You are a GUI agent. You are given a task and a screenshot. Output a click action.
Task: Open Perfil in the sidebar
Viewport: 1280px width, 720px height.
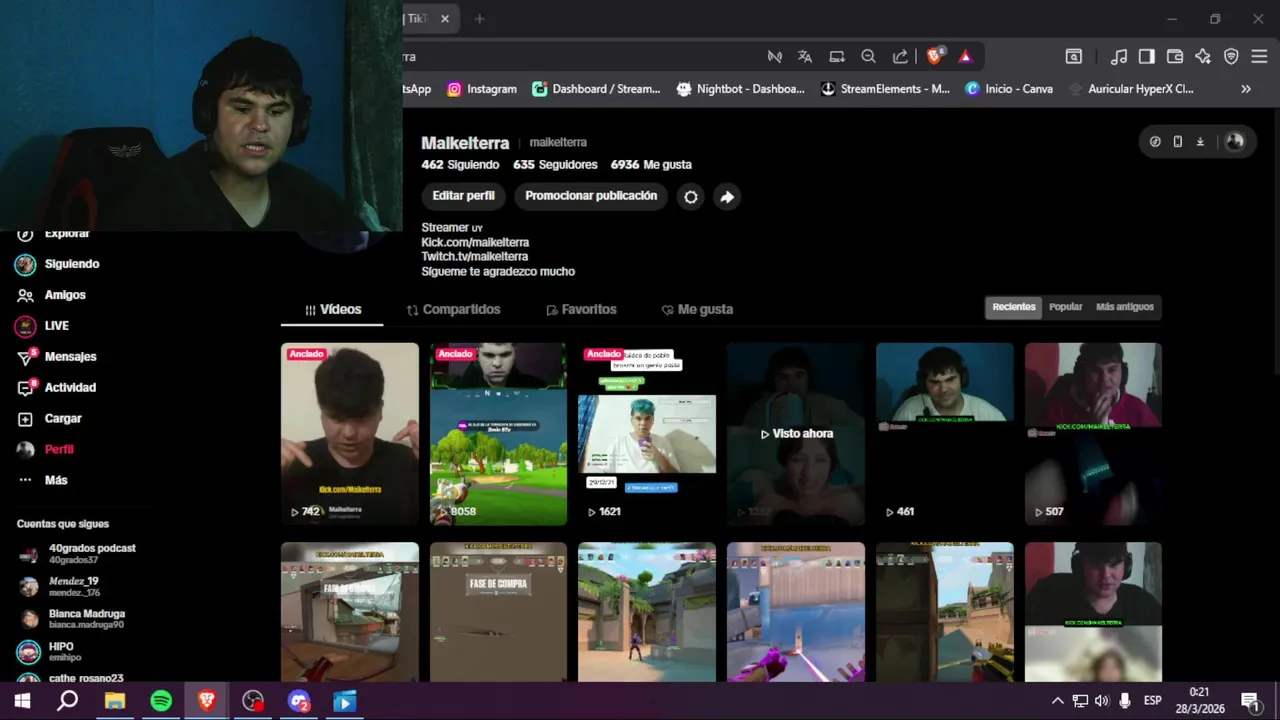[45, 450]
